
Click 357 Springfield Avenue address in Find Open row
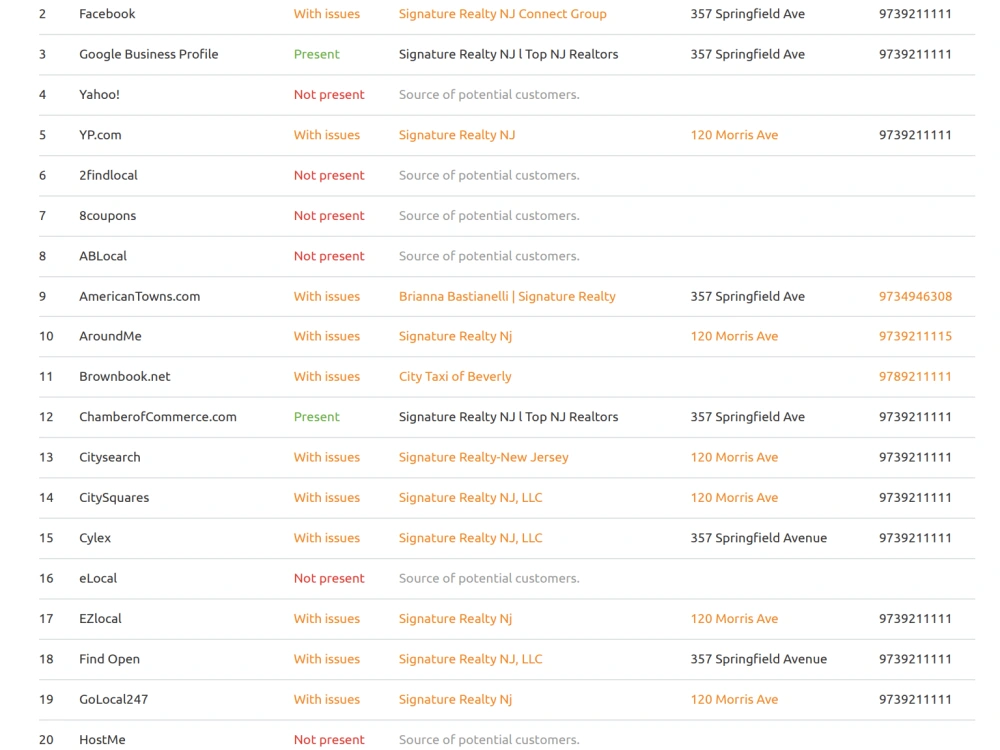758,659
